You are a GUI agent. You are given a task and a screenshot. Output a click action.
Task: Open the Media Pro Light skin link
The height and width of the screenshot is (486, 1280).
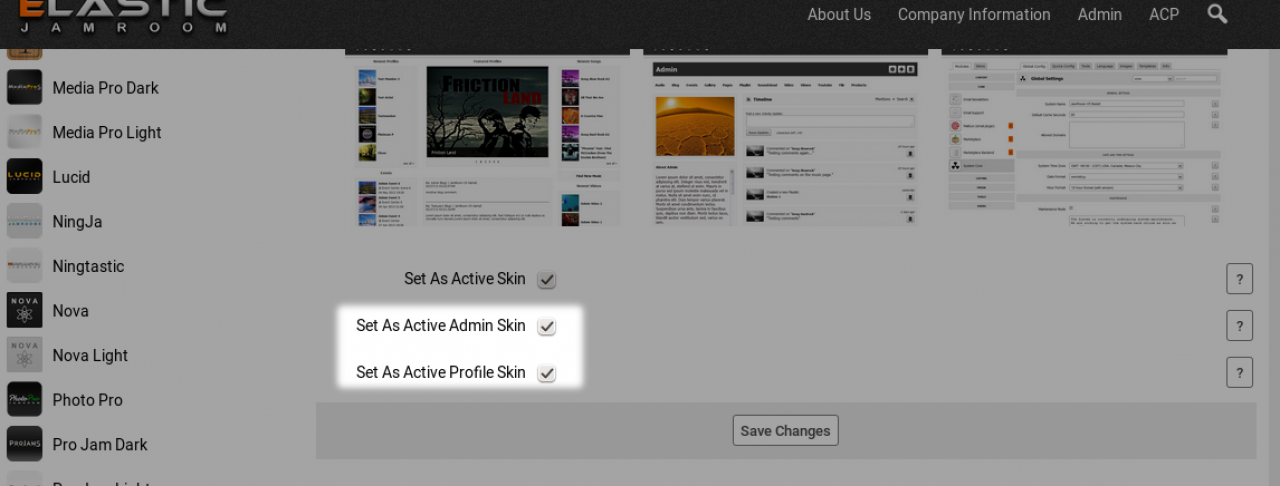(107, 132)
